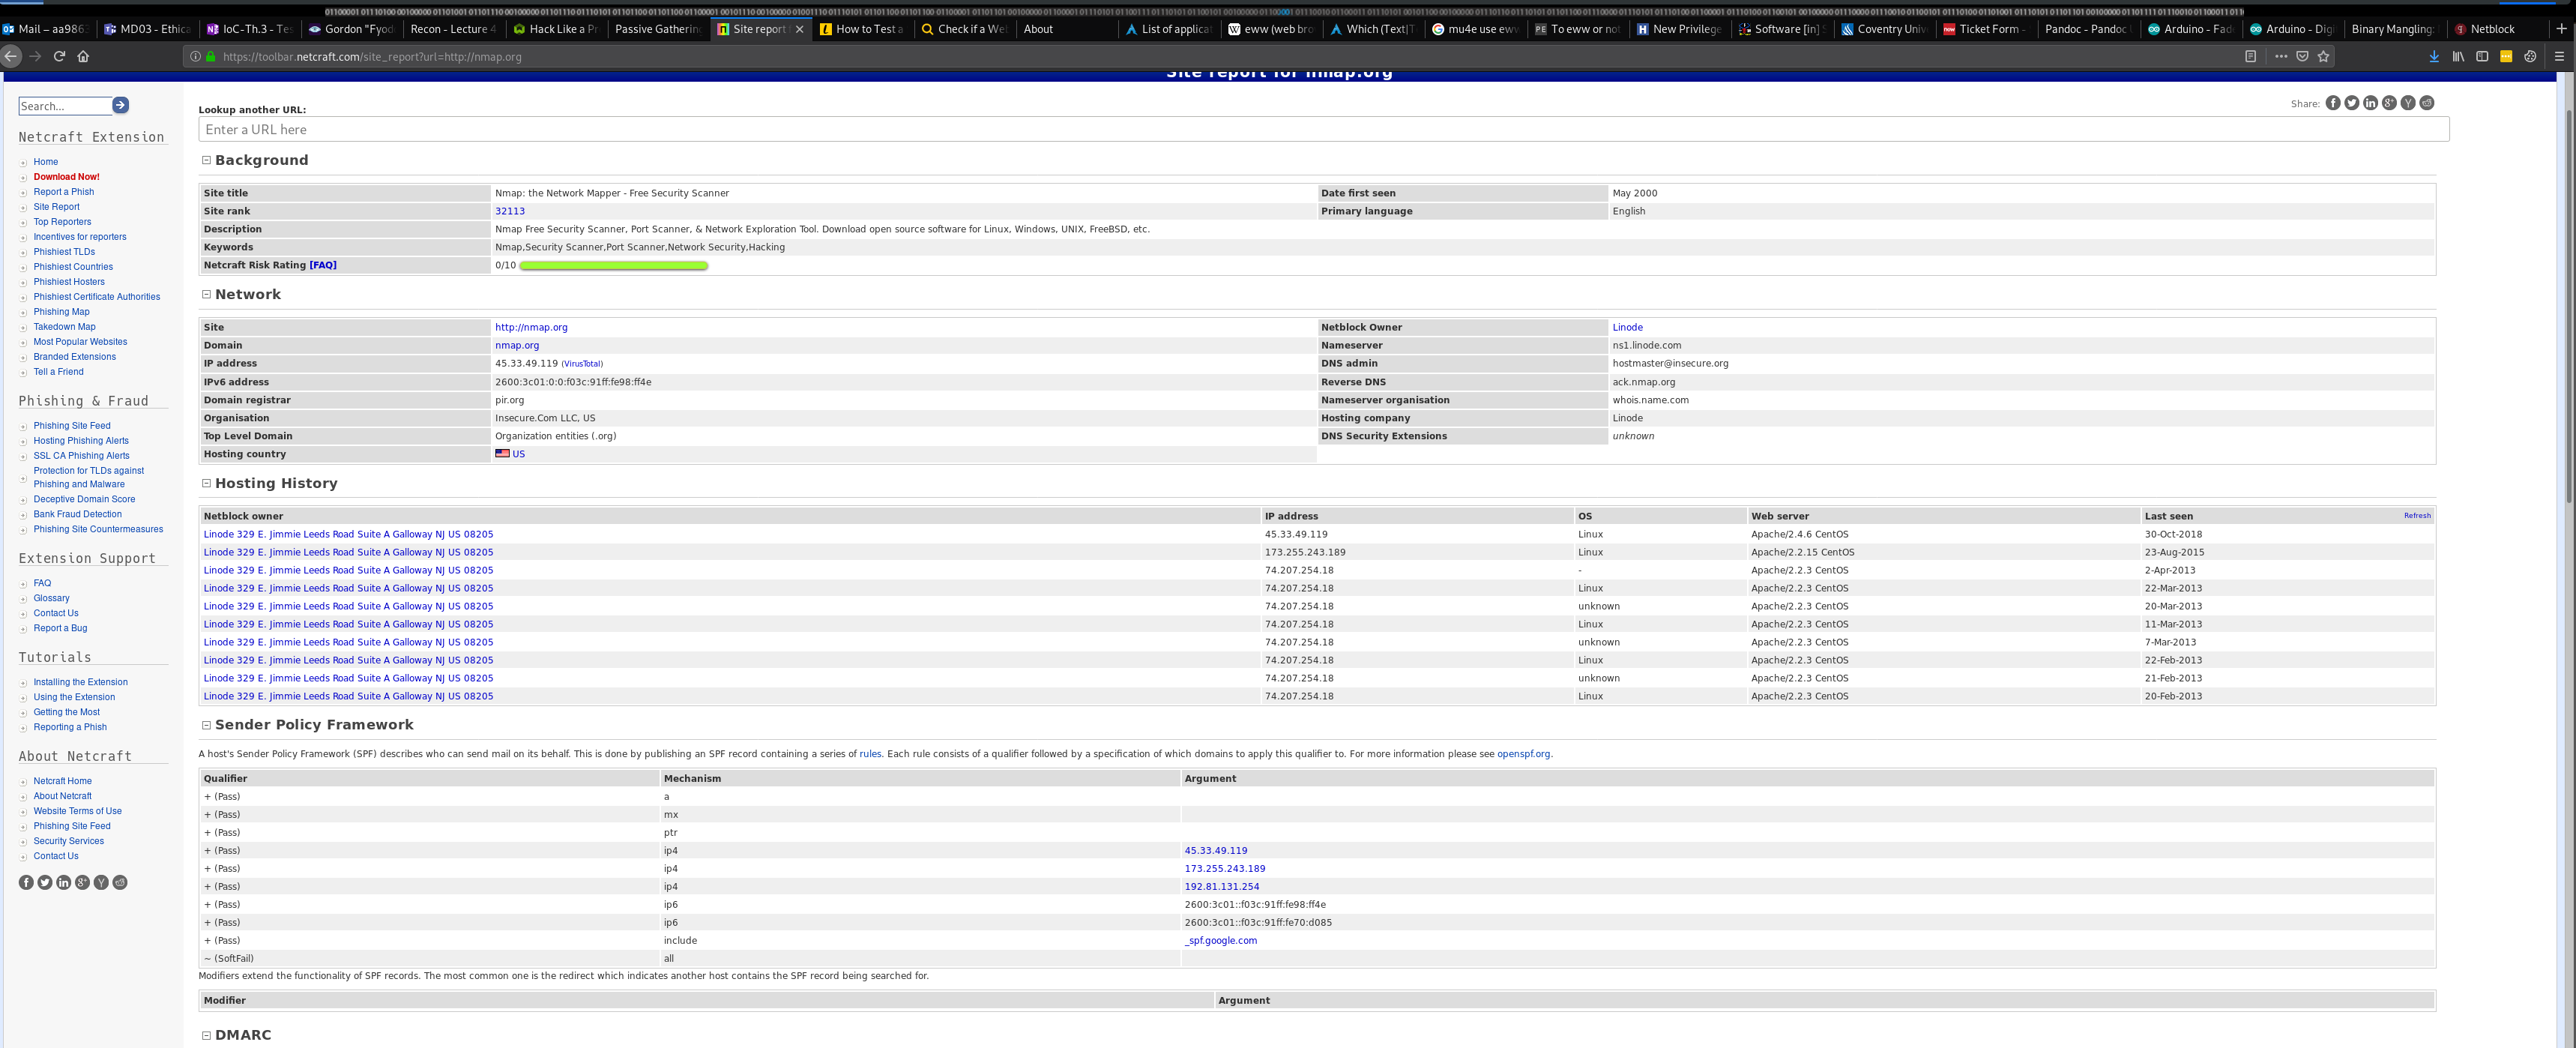This screenshot has width=2576, height=1048.
Task: Open the Library bookshelf icon
Action: tap(2458, 57)
